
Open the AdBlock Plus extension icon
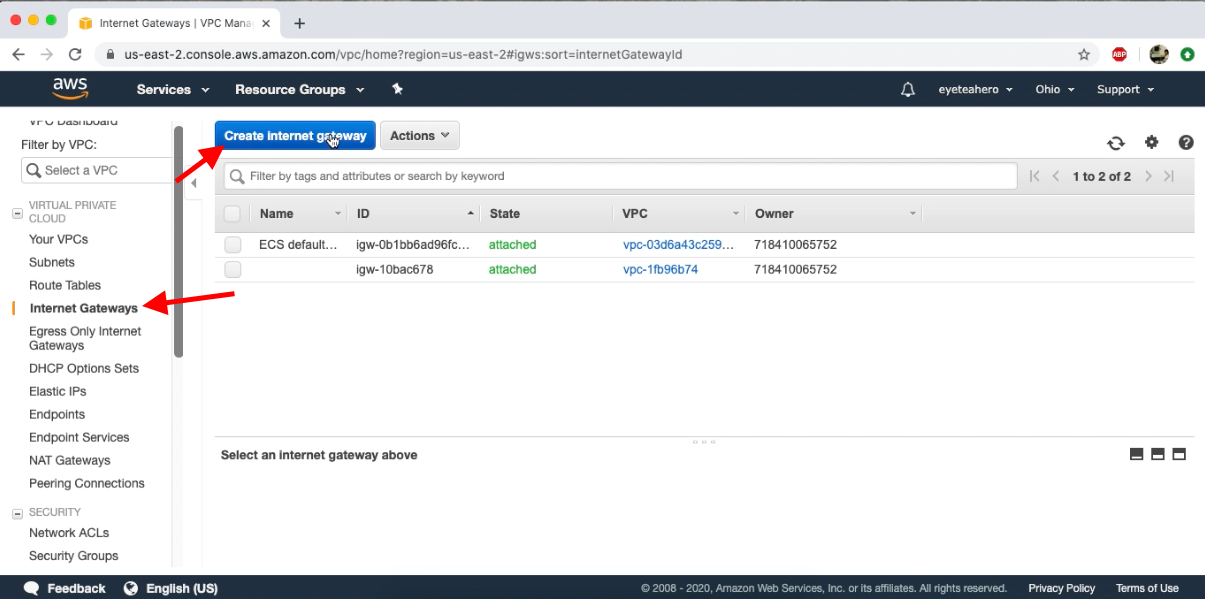(1119, 54)
